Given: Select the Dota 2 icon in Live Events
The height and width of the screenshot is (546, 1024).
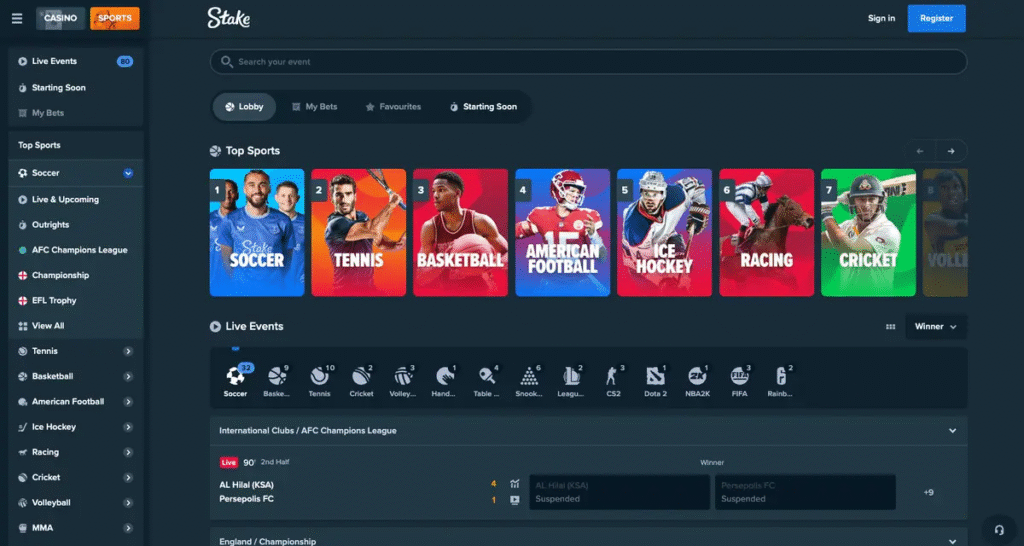Looking at the screenshot, I should (x=655, y=377).
